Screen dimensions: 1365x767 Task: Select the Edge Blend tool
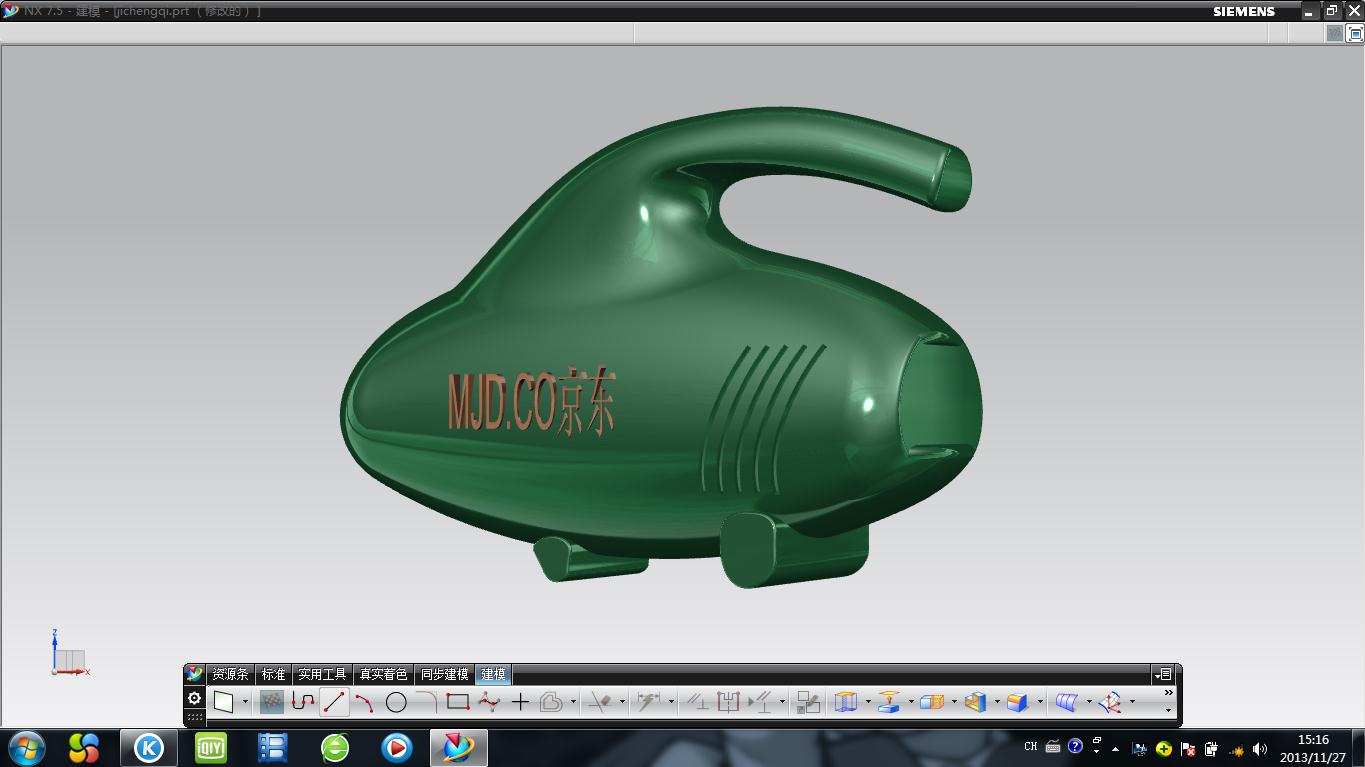click(x=1018, y=702)
